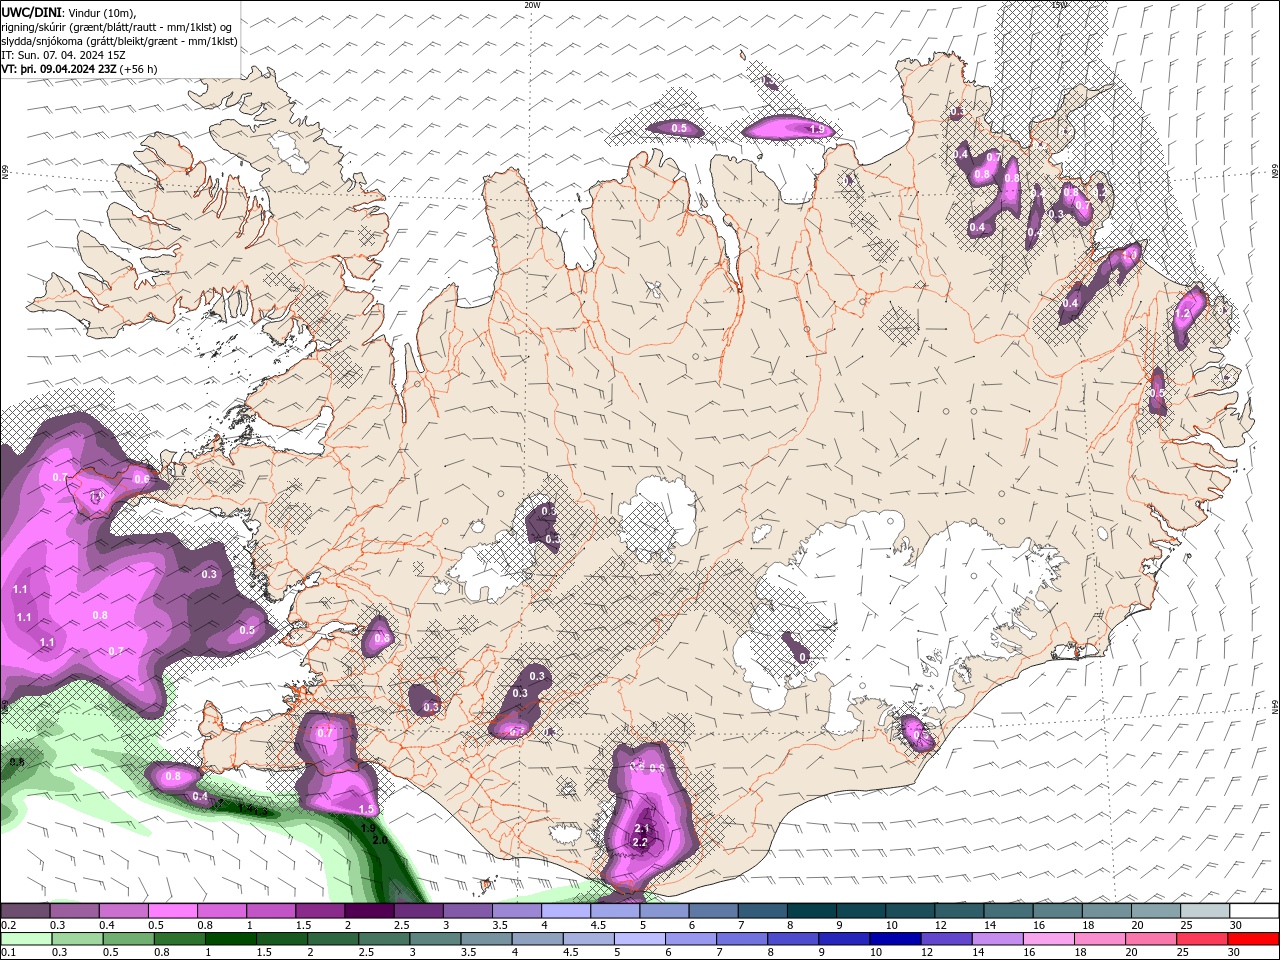Pick the royal blue 8 swatch in rain scale
The height and width of the screenshot is (960, 1280).
tap(793, 939)
